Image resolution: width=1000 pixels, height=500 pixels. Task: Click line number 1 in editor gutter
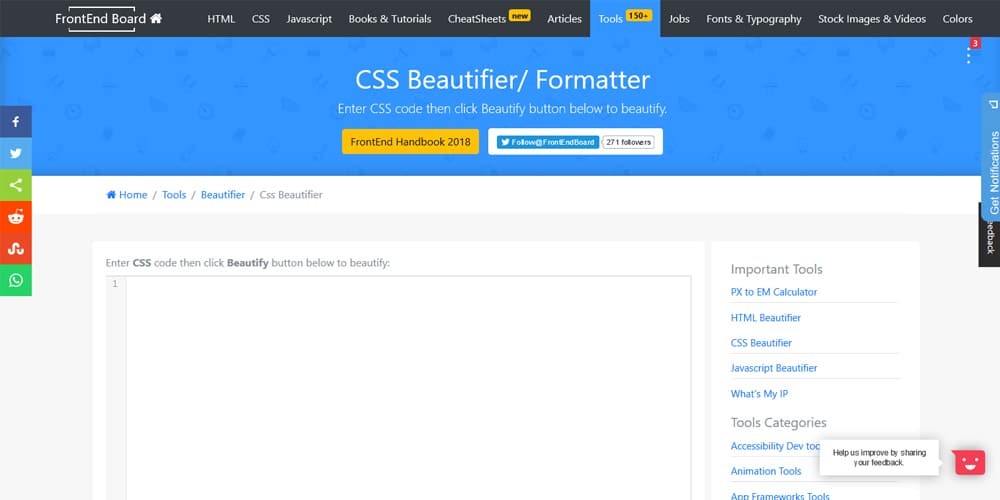pos(115,284)
